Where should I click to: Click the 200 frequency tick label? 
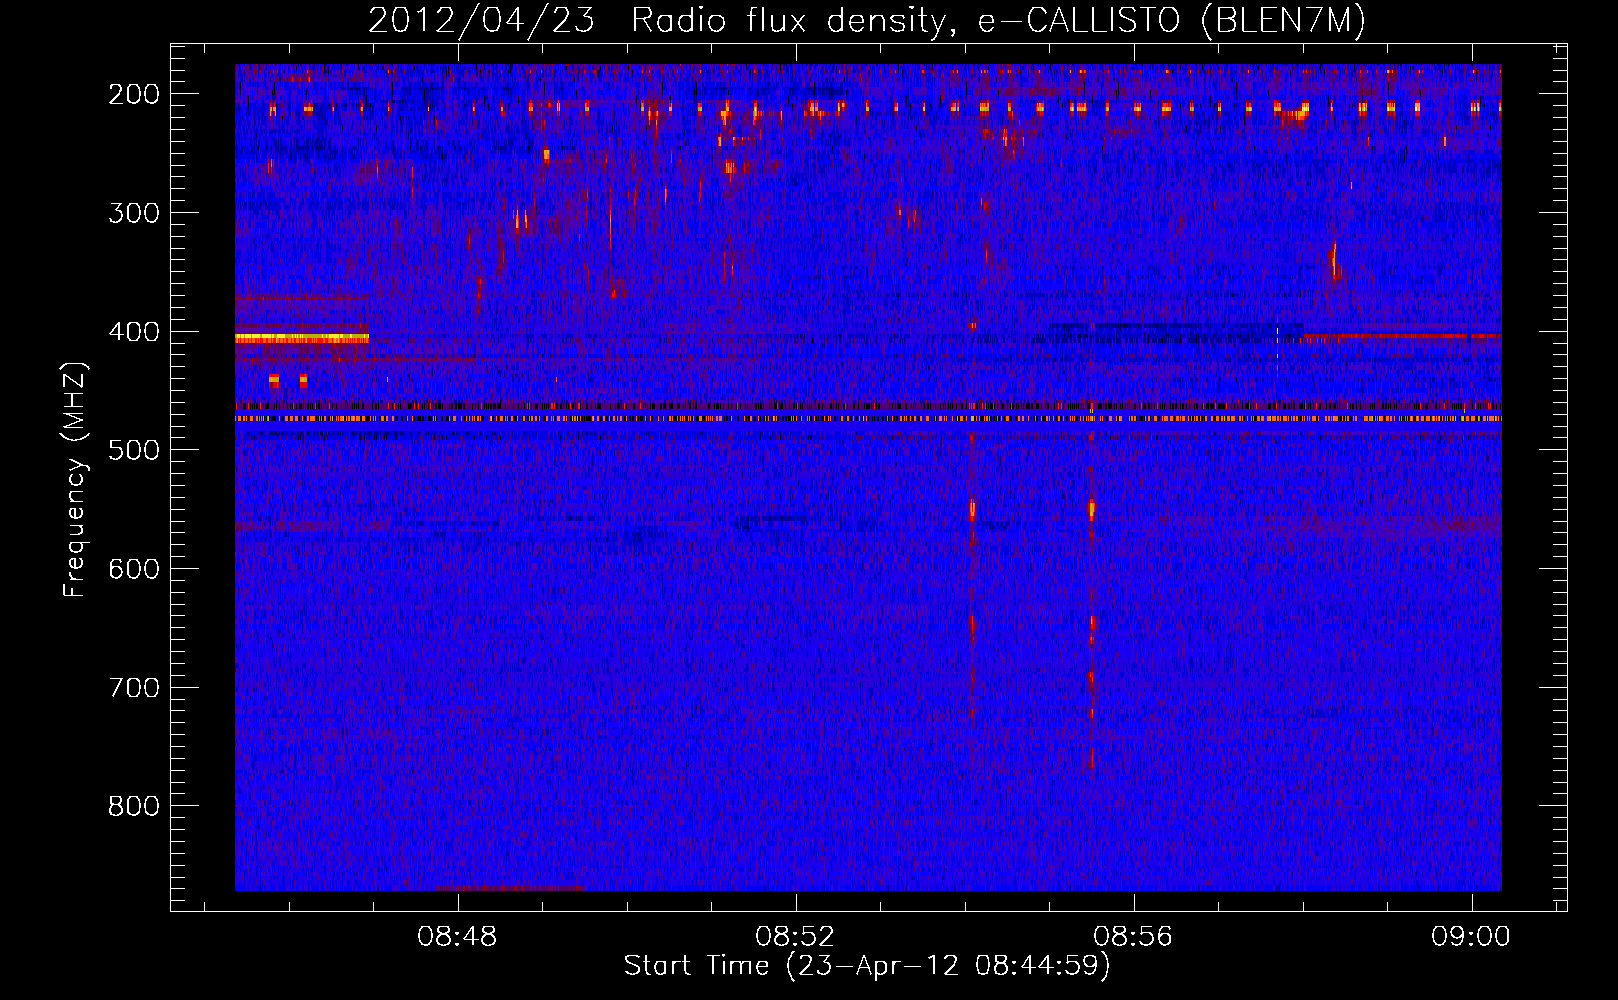134,94
